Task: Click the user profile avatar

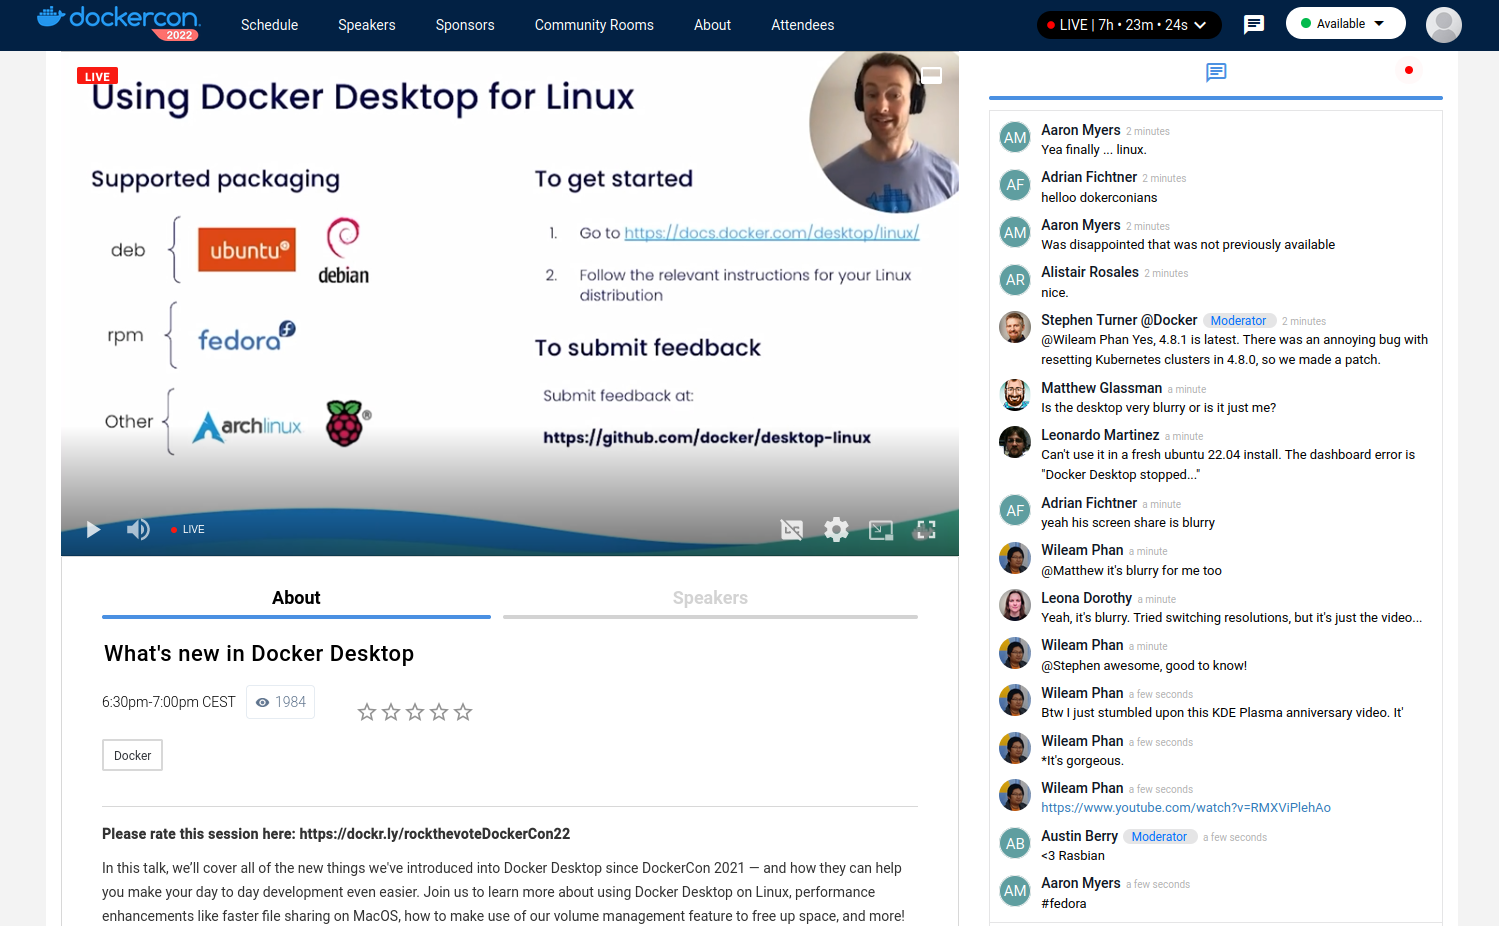Action: [x=1443, y=24]
